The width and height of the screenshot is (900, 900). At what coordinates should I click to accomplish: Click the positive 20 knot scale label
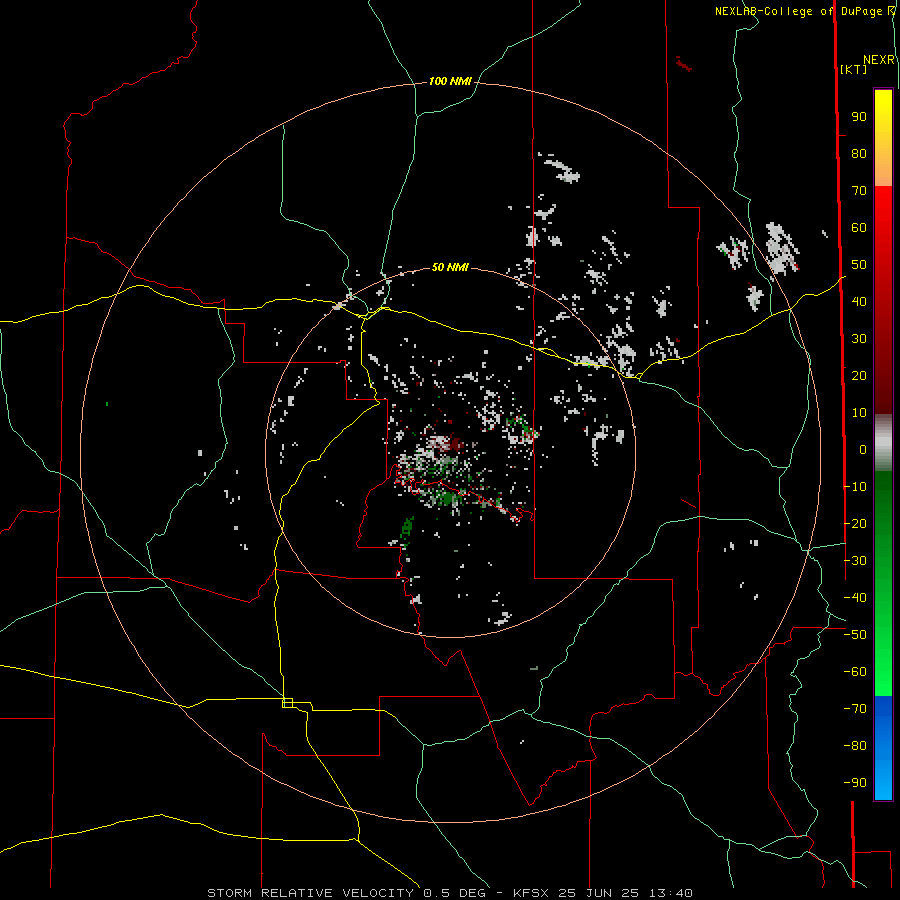(x=859, y=376)
